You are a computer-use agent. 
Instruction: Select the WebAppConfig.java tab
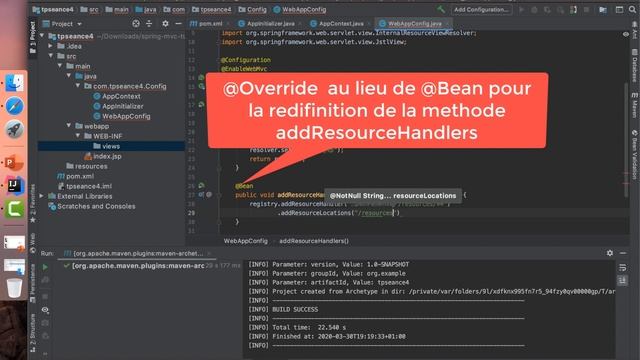pyautogui.click(x=413, y=24)
